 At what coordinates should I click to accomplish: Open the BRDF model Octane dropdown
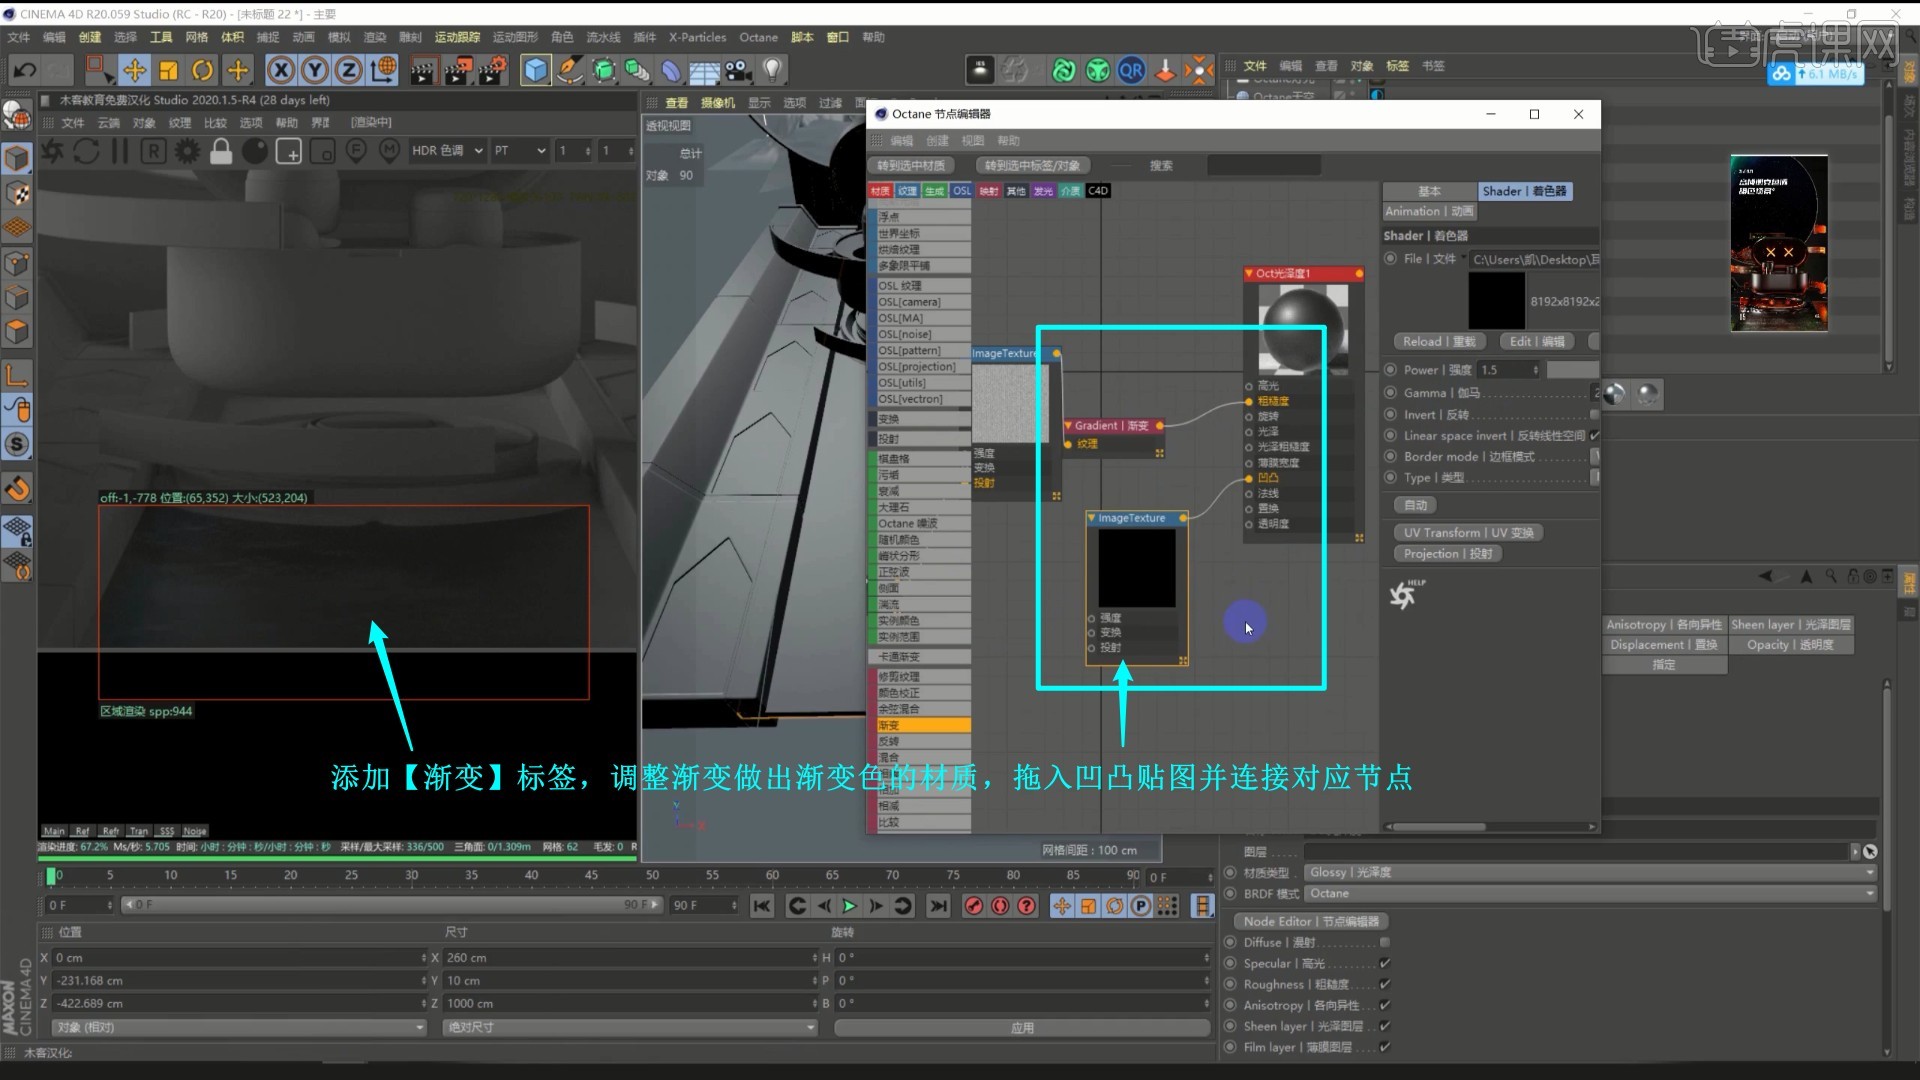(x=1590, y=893)
